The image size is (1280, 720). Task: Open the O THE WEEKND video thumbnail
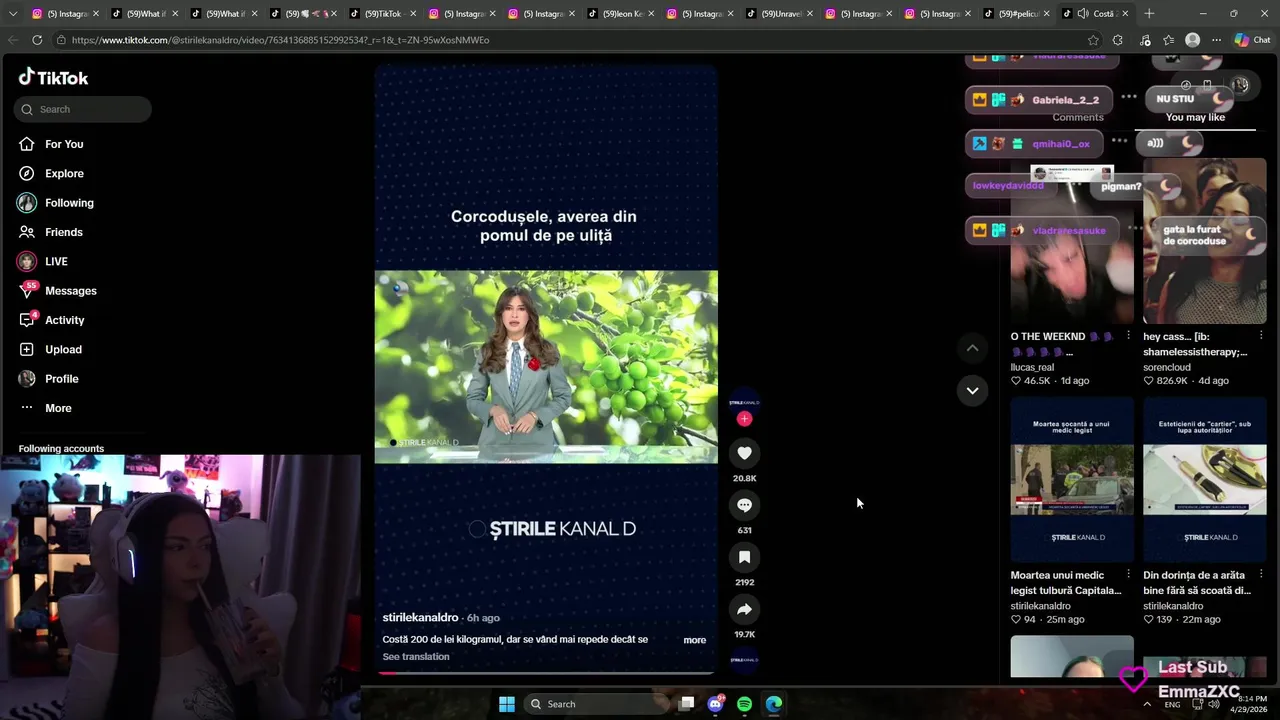pyautogui.click(x=1072, y=241)
